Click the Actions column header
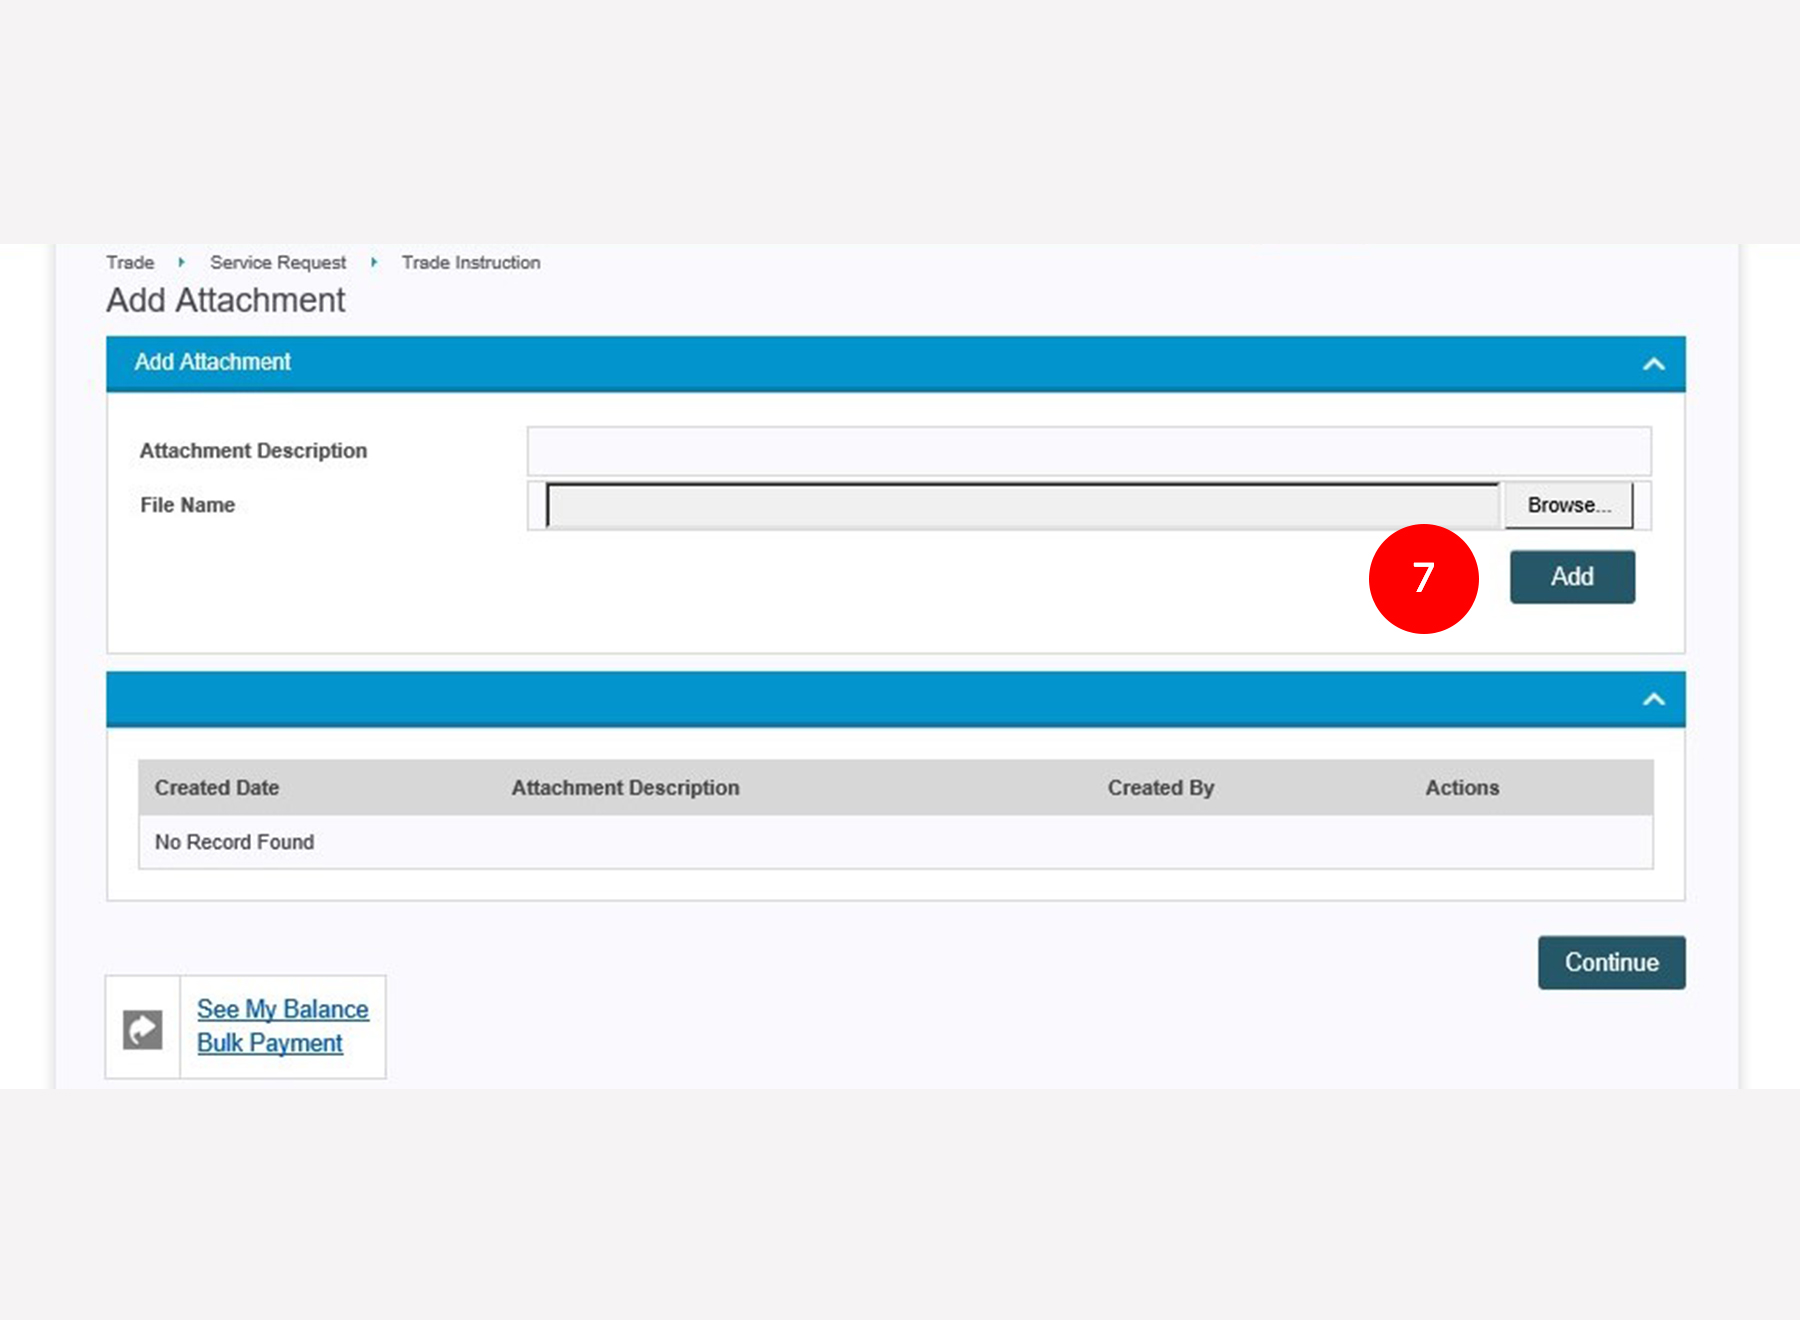Screen dimensions: 1800x1320 (x=1461, y=788)
